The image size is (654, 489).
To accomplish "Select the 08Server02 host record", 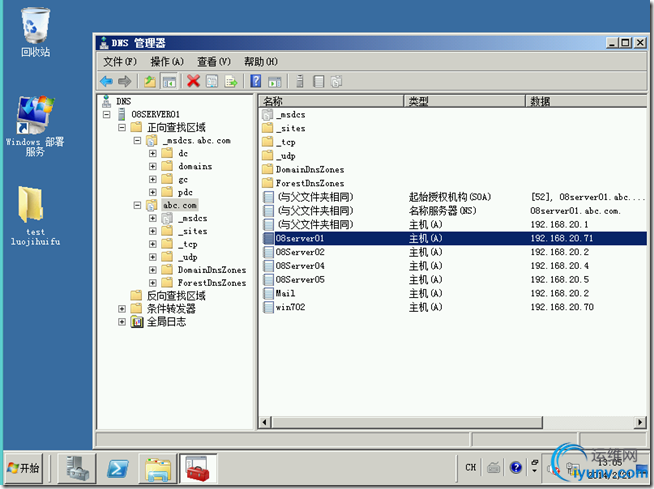I will click(455, 252).
